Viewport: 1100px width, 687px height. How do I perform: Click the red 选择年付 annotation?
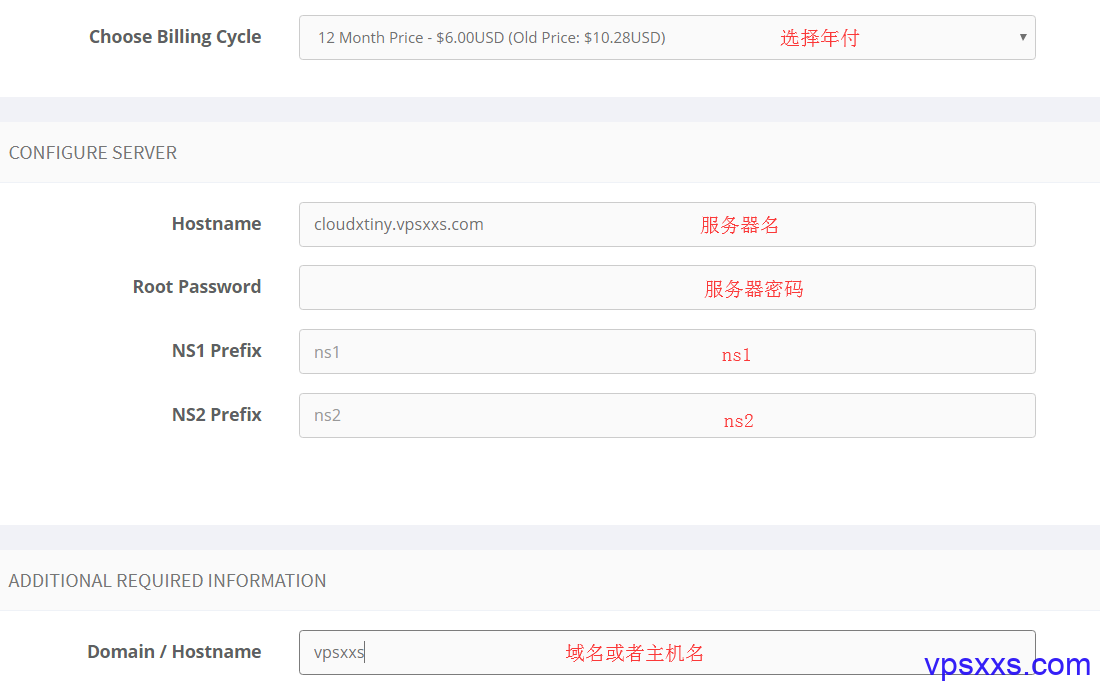tap(819, 38)
